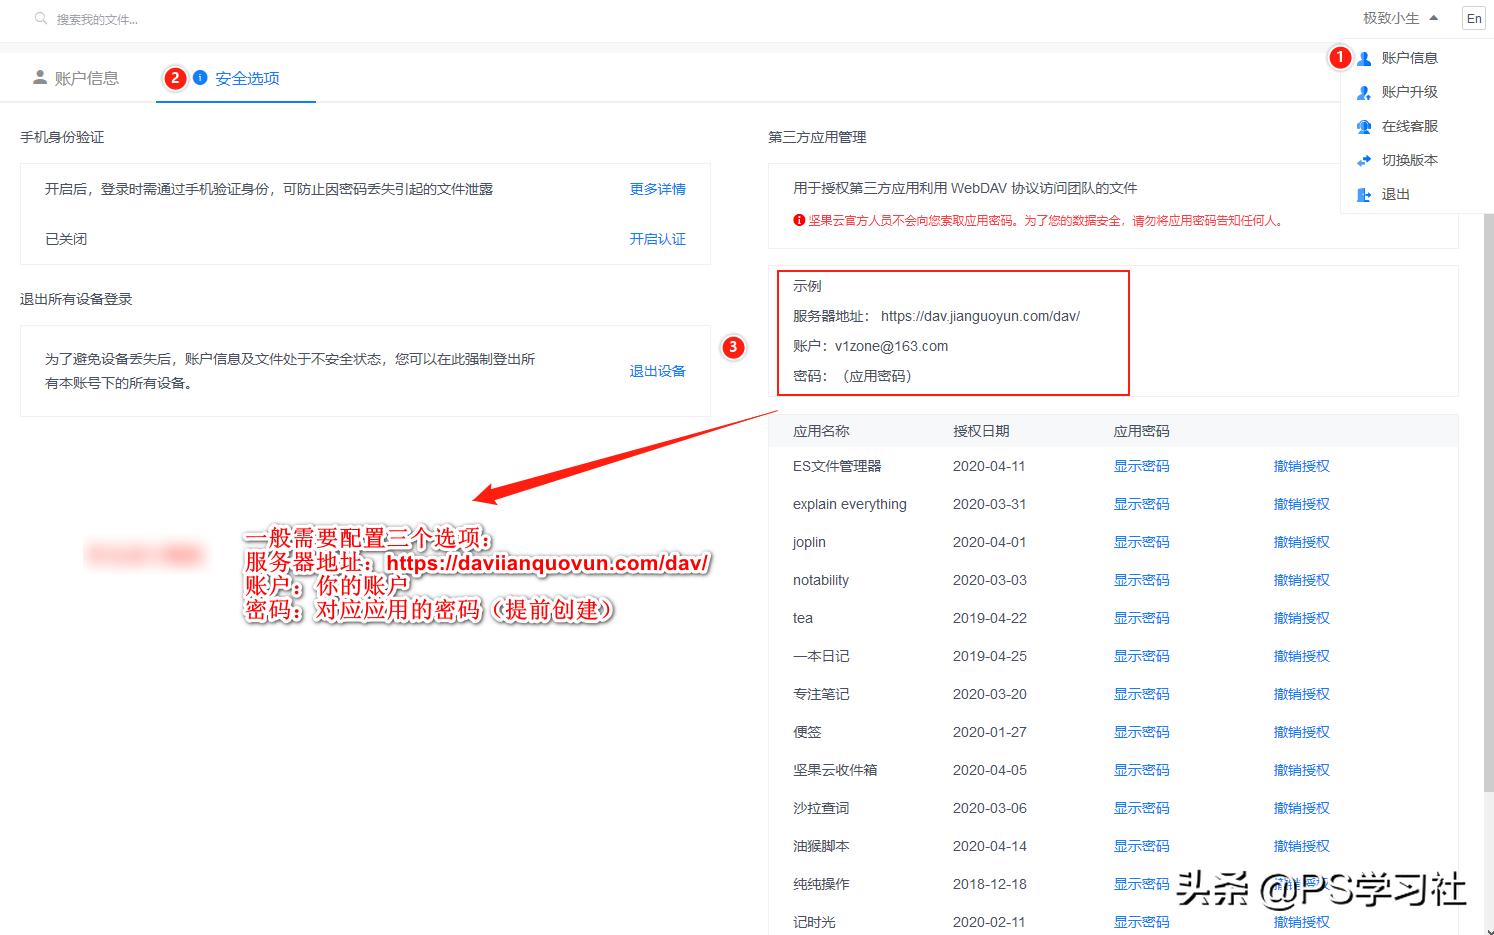Click the blue info icon beside 安全选项
Screen dimensions: 1494x935
point(200,77)
